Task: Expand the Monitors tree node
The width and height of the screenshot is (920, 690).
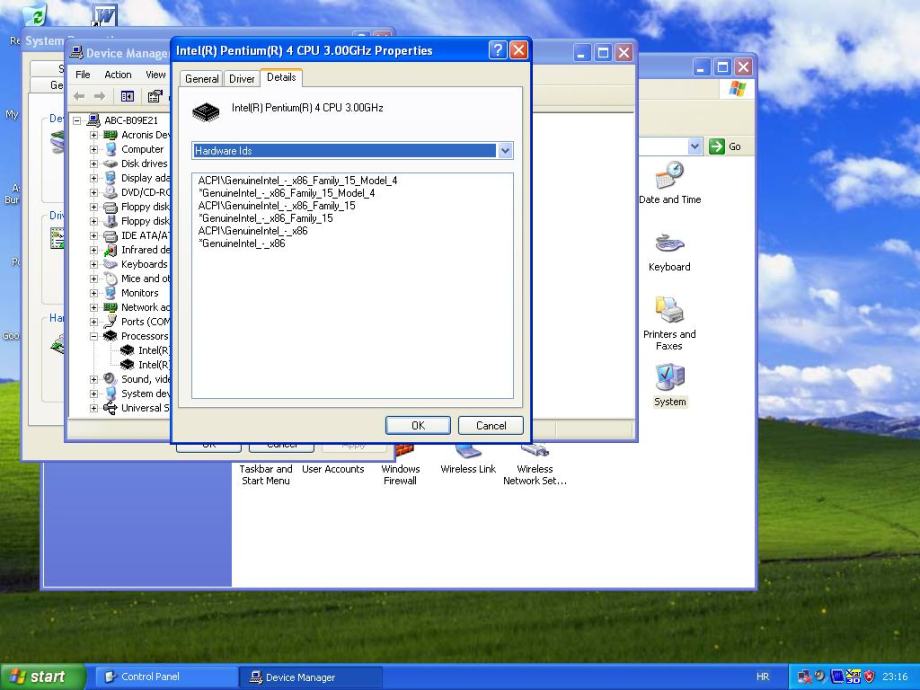Action: (x=95, y=294)
